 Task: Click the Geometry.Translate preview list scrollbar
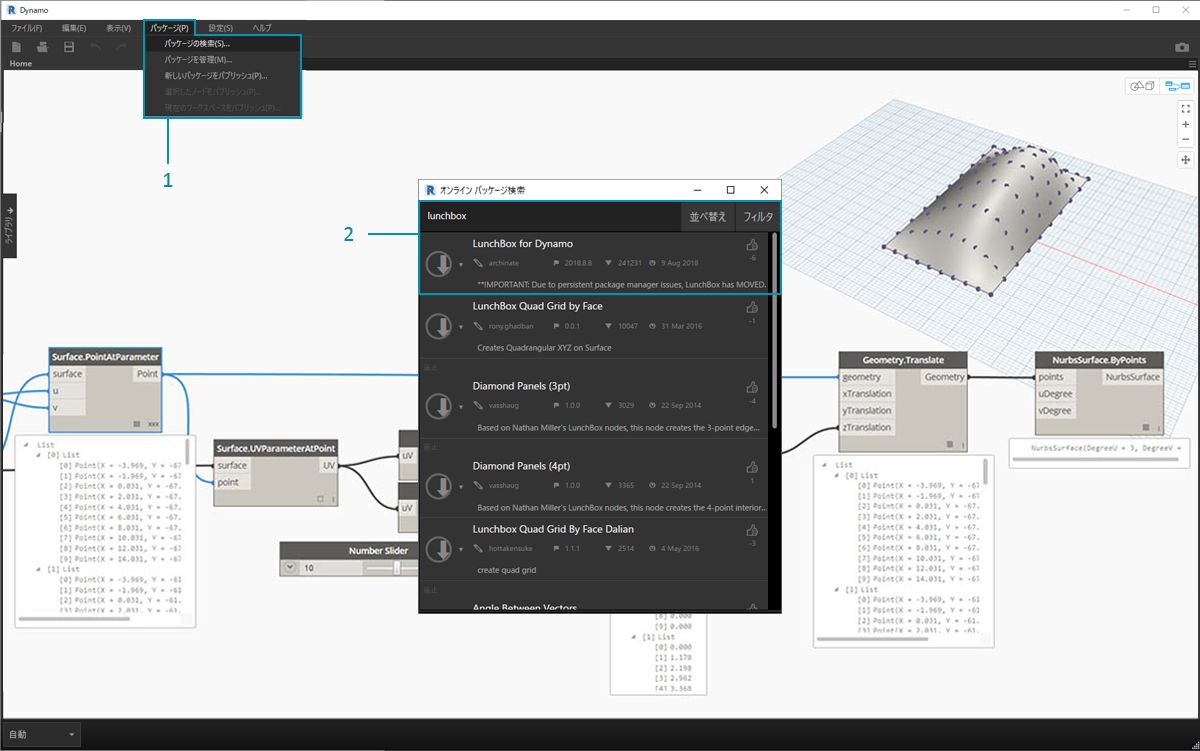coord(985,472)
